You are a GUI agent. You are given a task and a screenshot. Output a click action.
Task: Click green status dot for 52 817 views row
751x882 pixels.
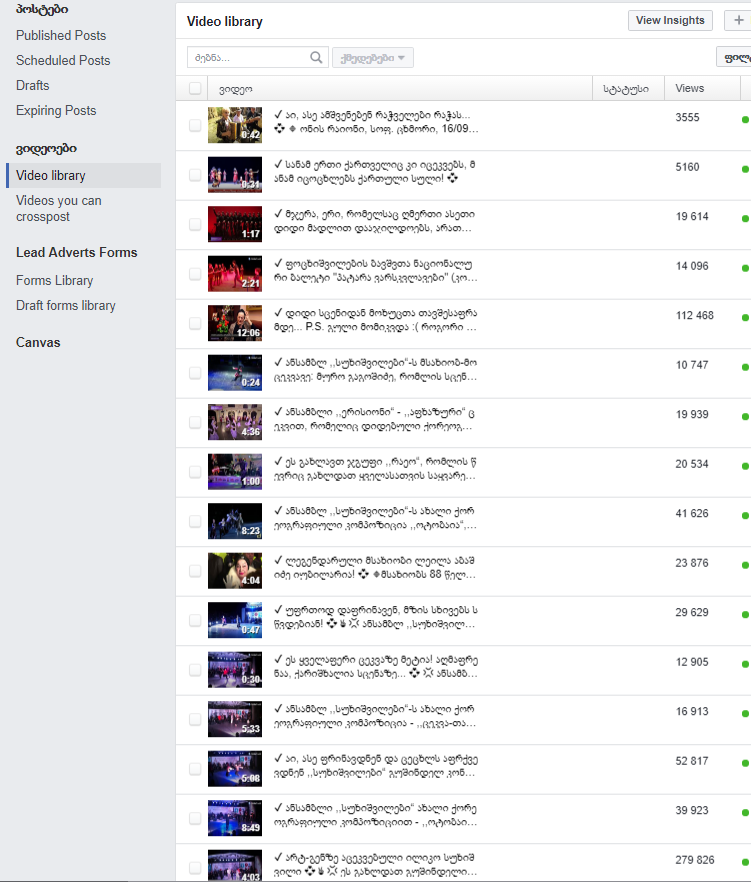pyautogui.click(x=745, y=763)
